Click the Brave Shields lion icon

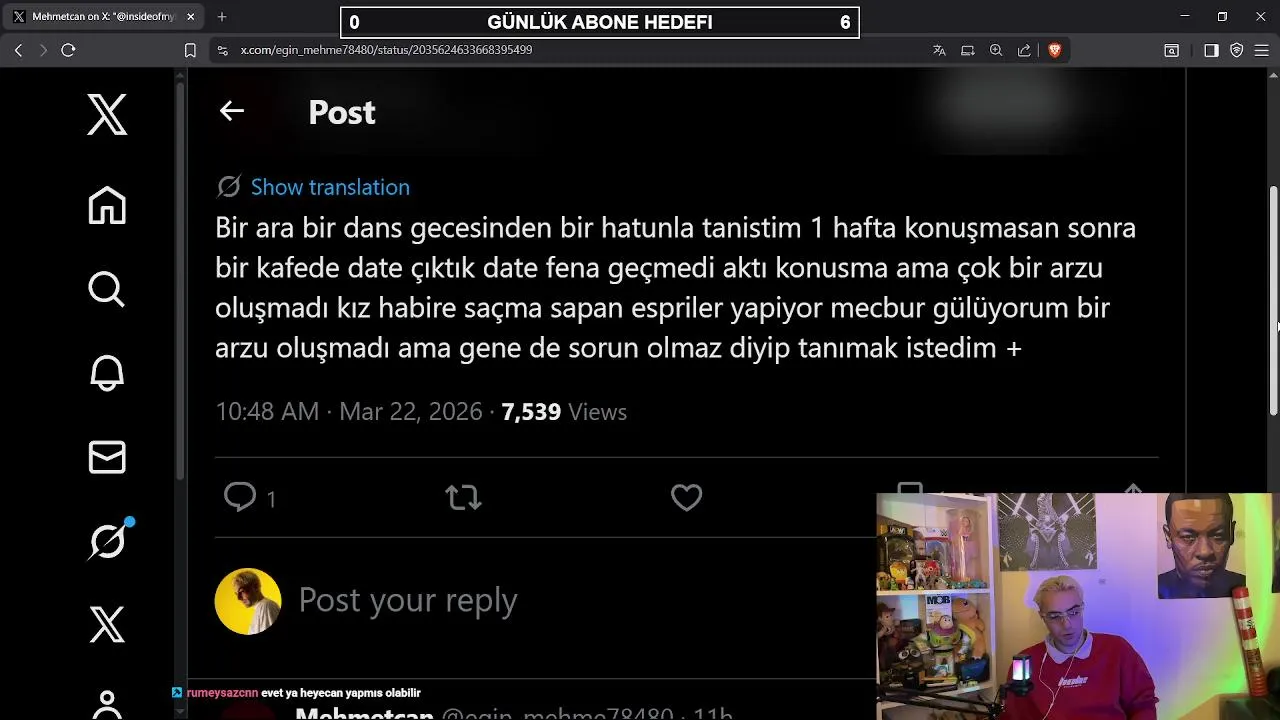[x=1054, y=50]
